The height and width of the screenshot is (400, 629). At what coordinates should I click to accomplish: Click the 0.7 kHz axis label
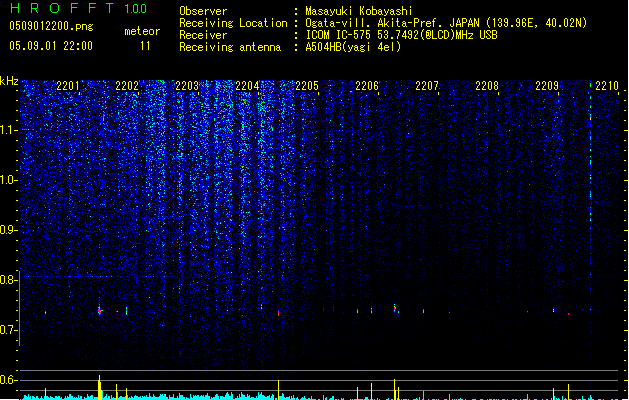(8, 330)
